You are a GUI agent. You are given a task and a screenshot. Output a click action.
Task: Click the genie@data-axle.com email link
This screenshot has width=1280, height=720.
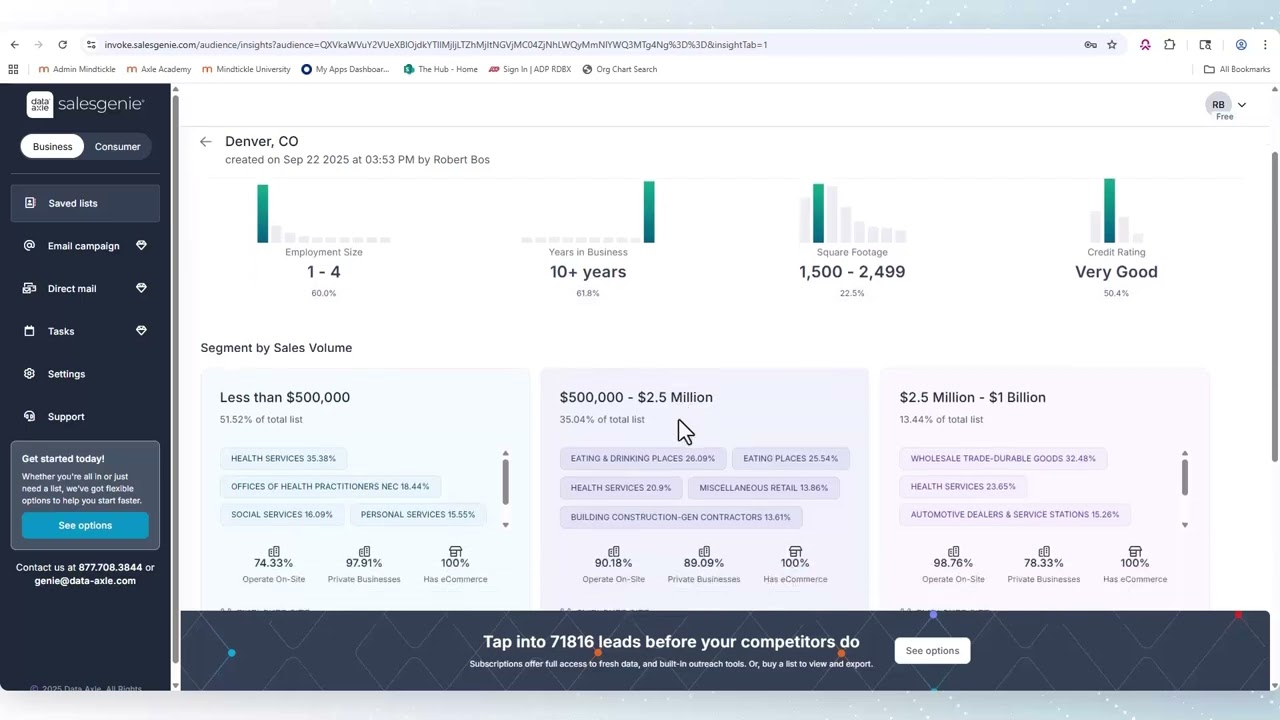[85, 580]
